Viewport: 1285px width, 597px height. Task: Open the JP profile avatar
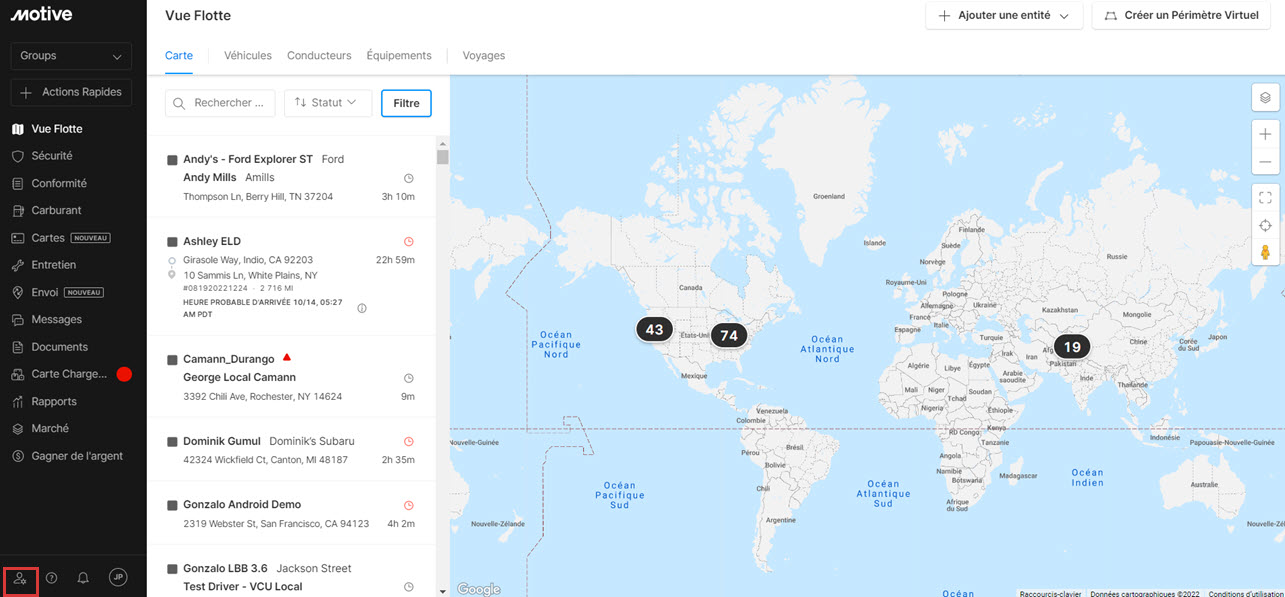click(x=118, y=577)
